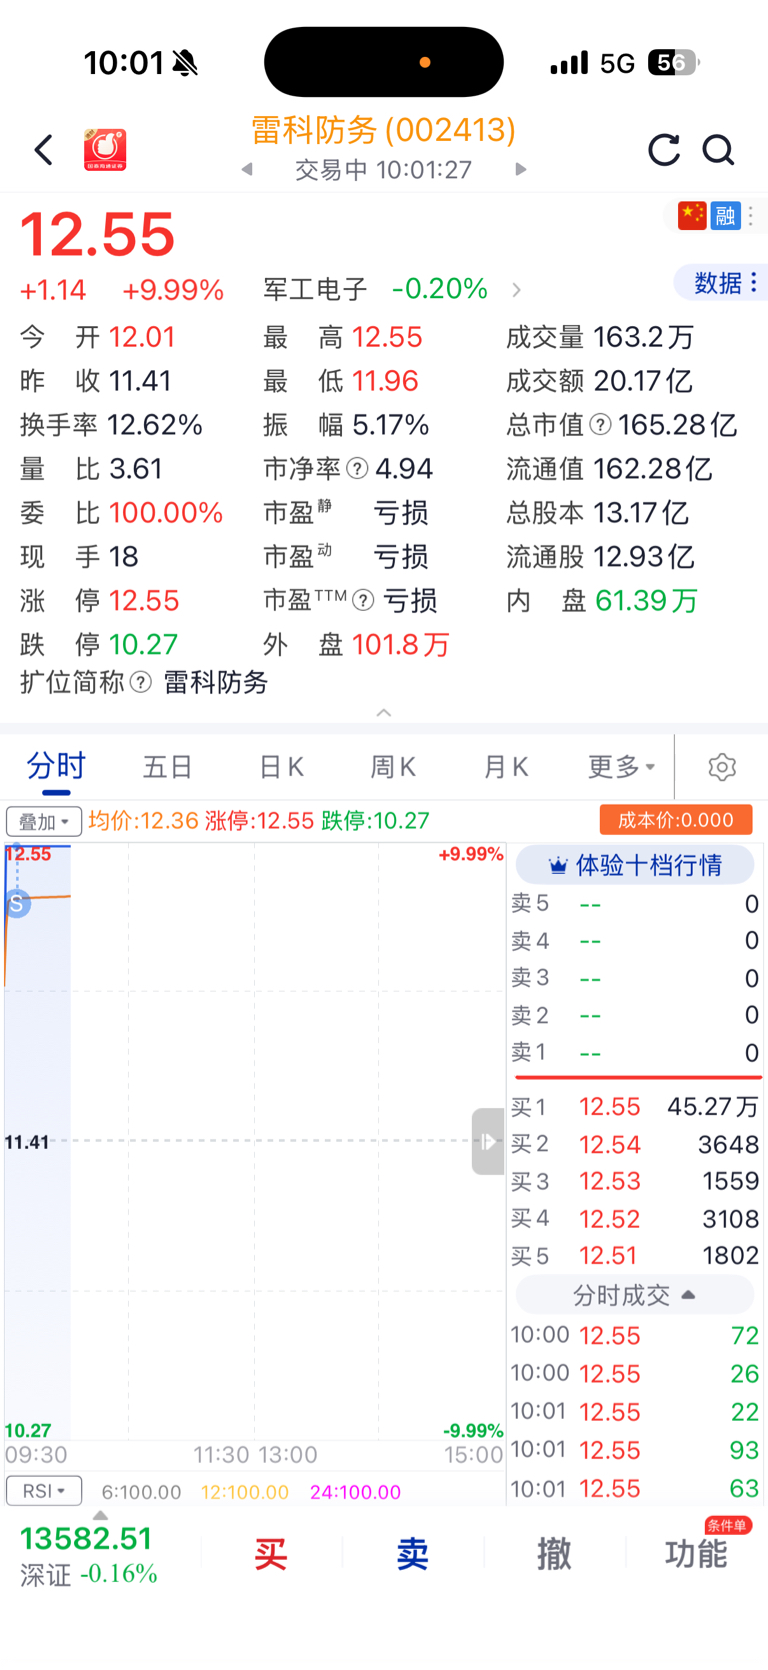
Task: Open the 数据 data button
Action: click(725, 283)
